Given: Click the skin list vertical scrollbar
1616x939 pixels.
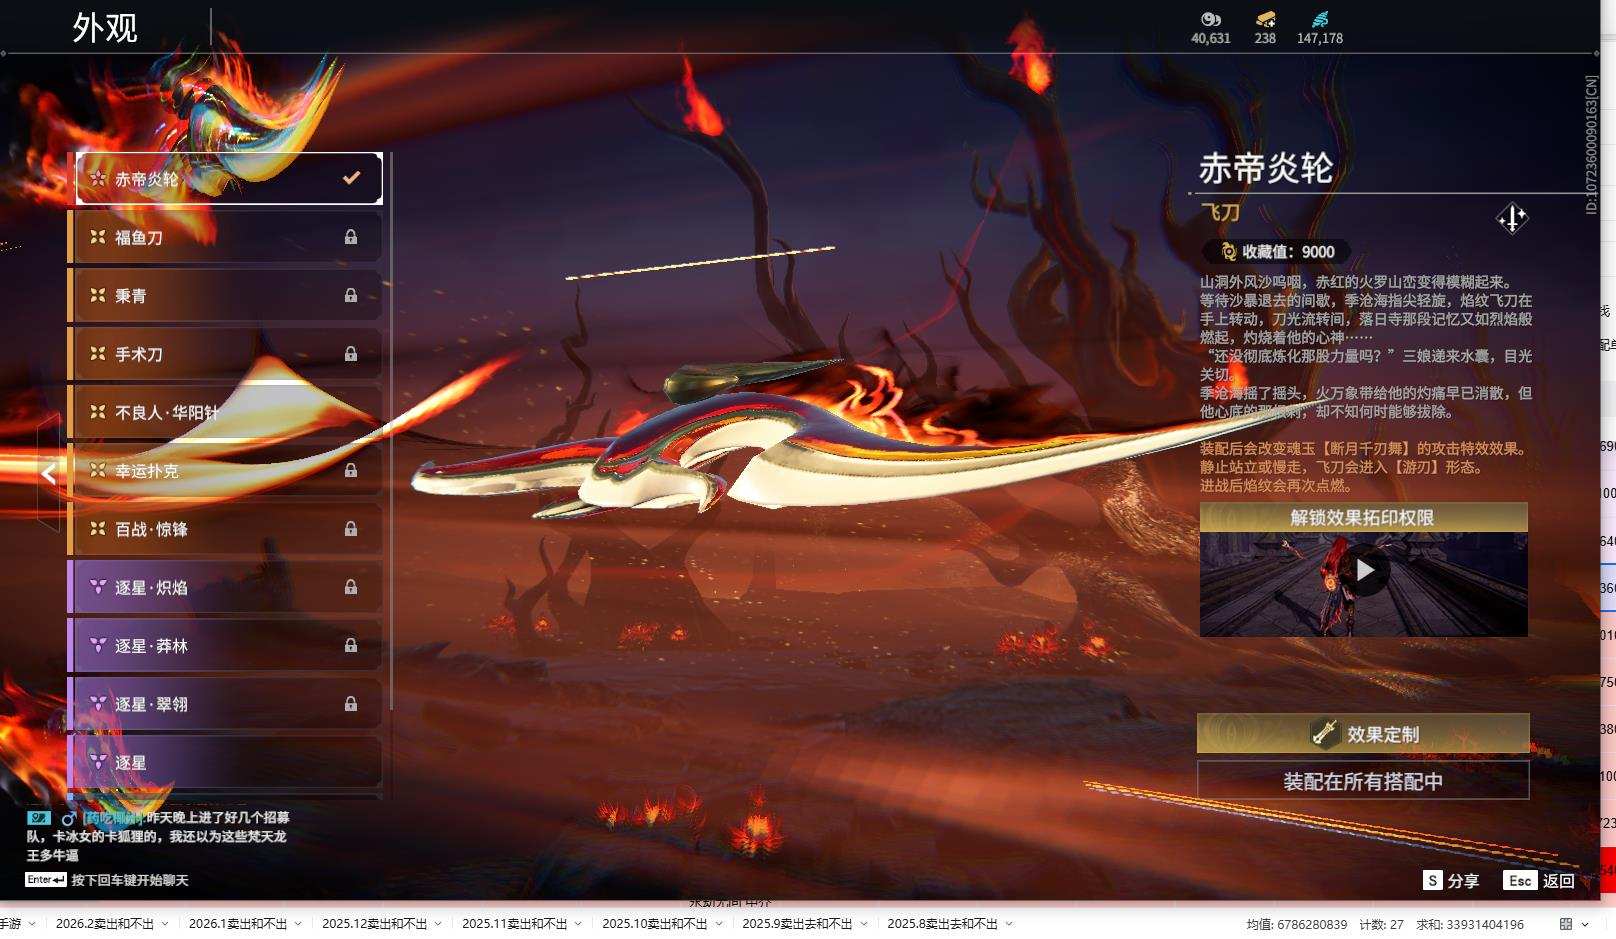Looking at the screenshot, I should click(x=390, y=430).
